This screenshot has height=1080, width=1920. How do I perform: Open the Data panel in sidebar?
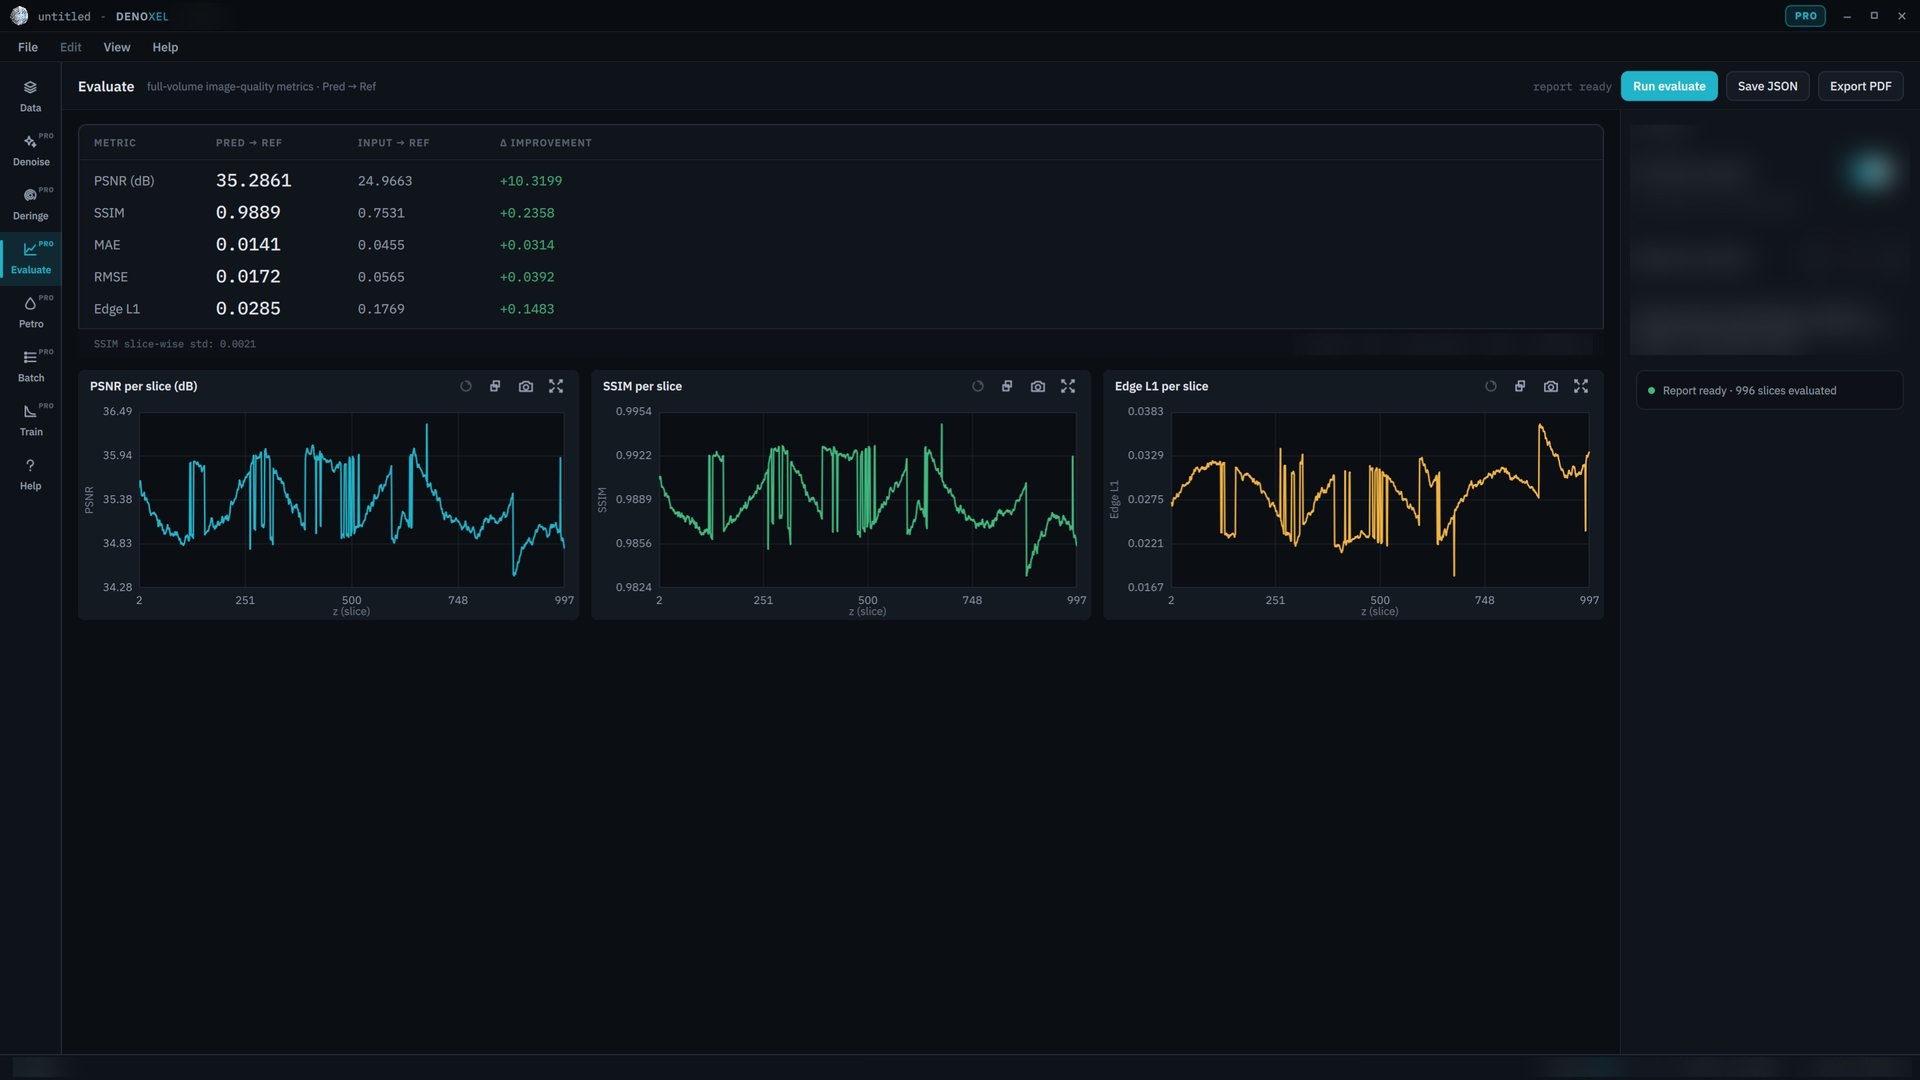click(x=30, y=96)
